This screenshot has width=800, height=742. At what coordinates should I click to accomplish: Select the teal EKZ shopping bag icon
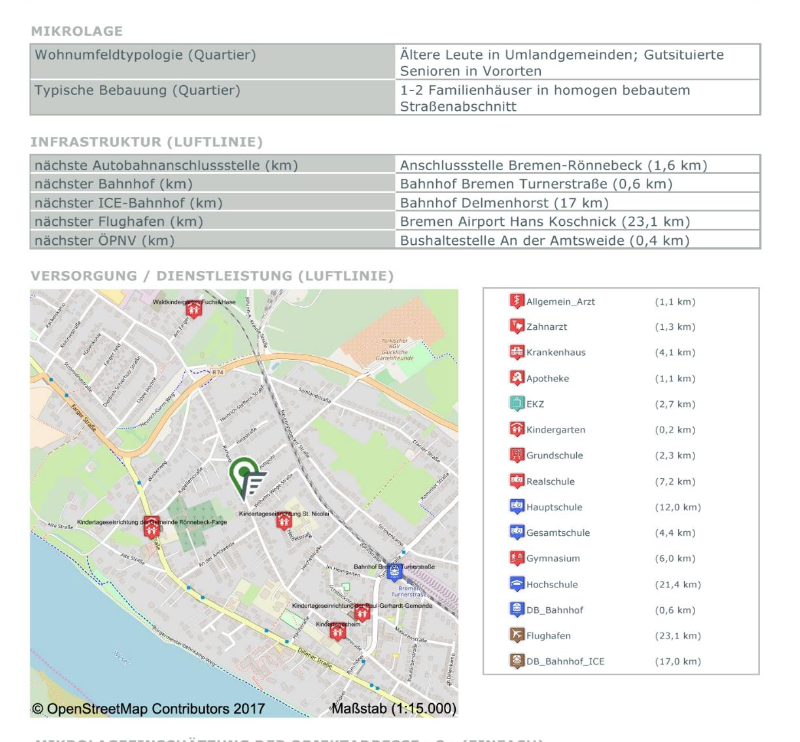tap(516, 404)
